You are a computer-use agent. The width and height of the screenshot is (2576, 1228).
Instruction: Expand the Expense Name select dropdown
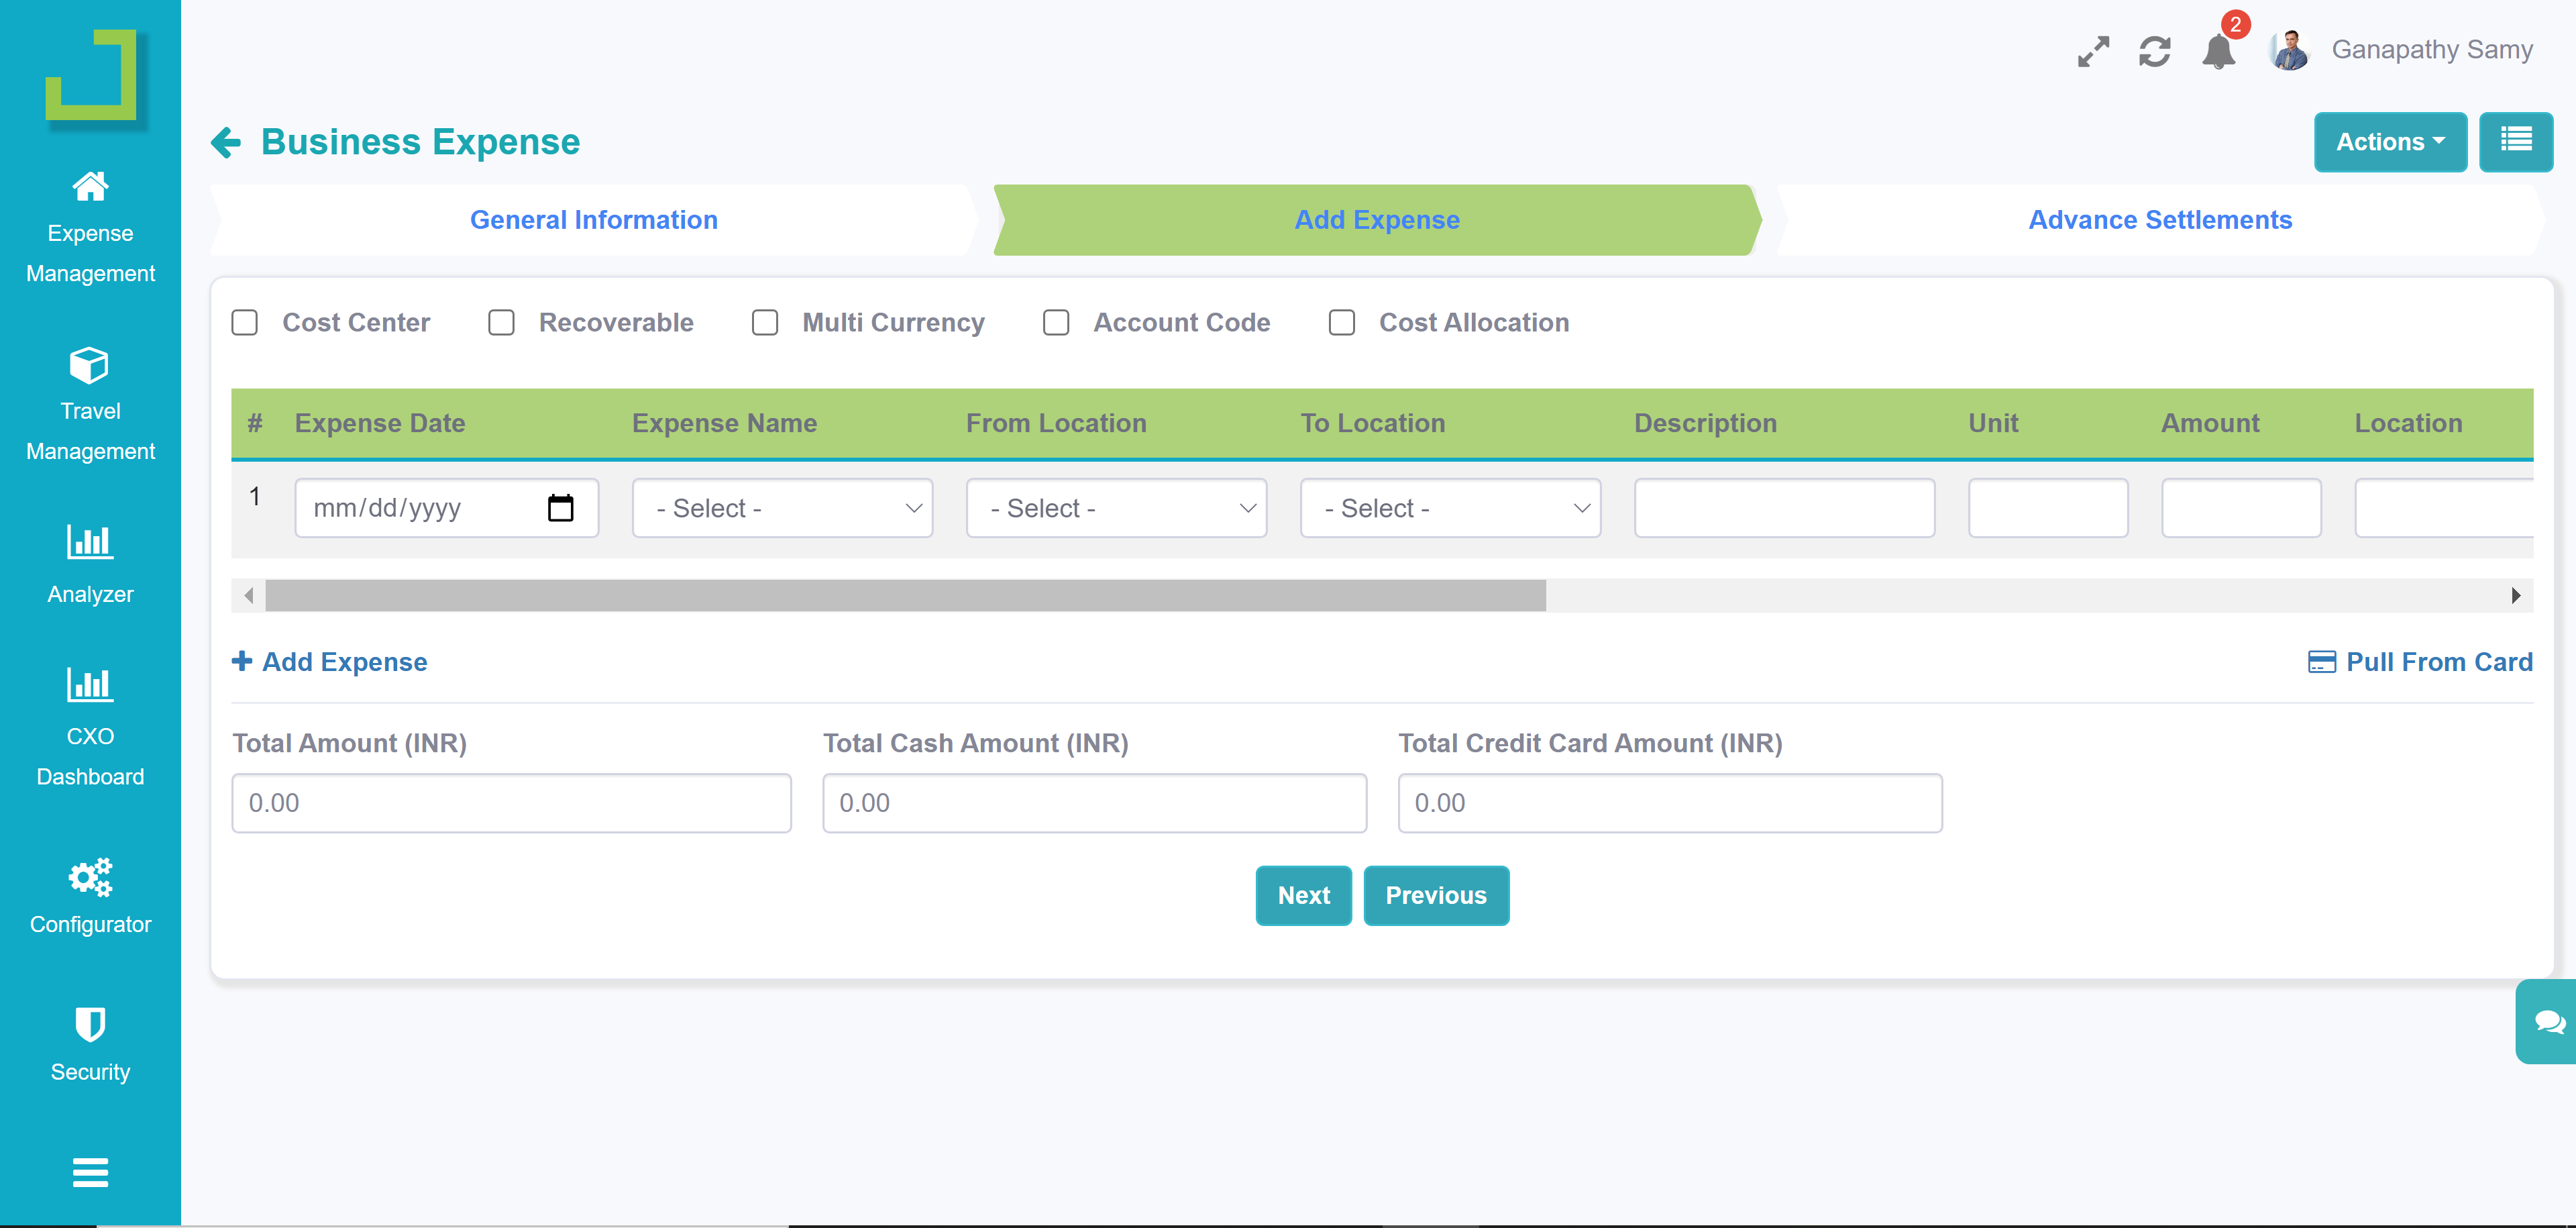click(782, 508)
